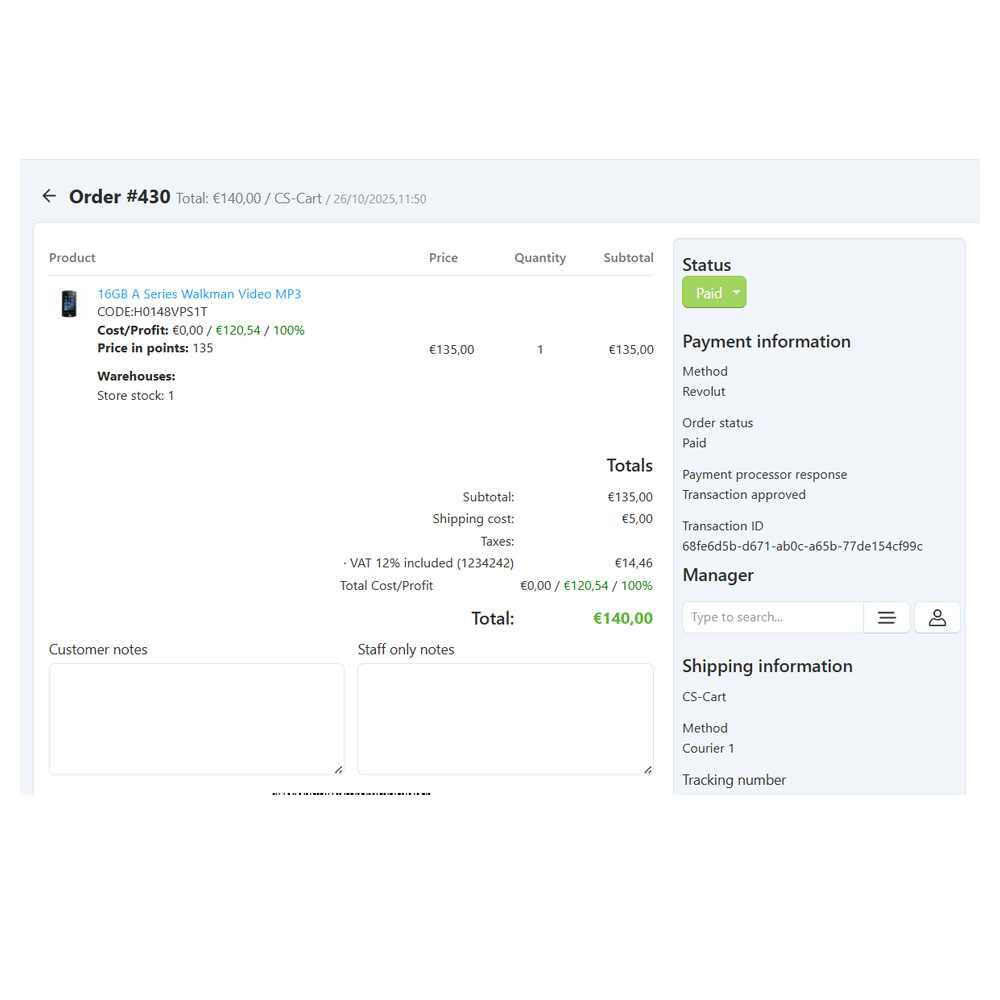This screenshot has height=1000, width=1000.
Task: Click inside the Staff only notes box
Action: [505, 718]
